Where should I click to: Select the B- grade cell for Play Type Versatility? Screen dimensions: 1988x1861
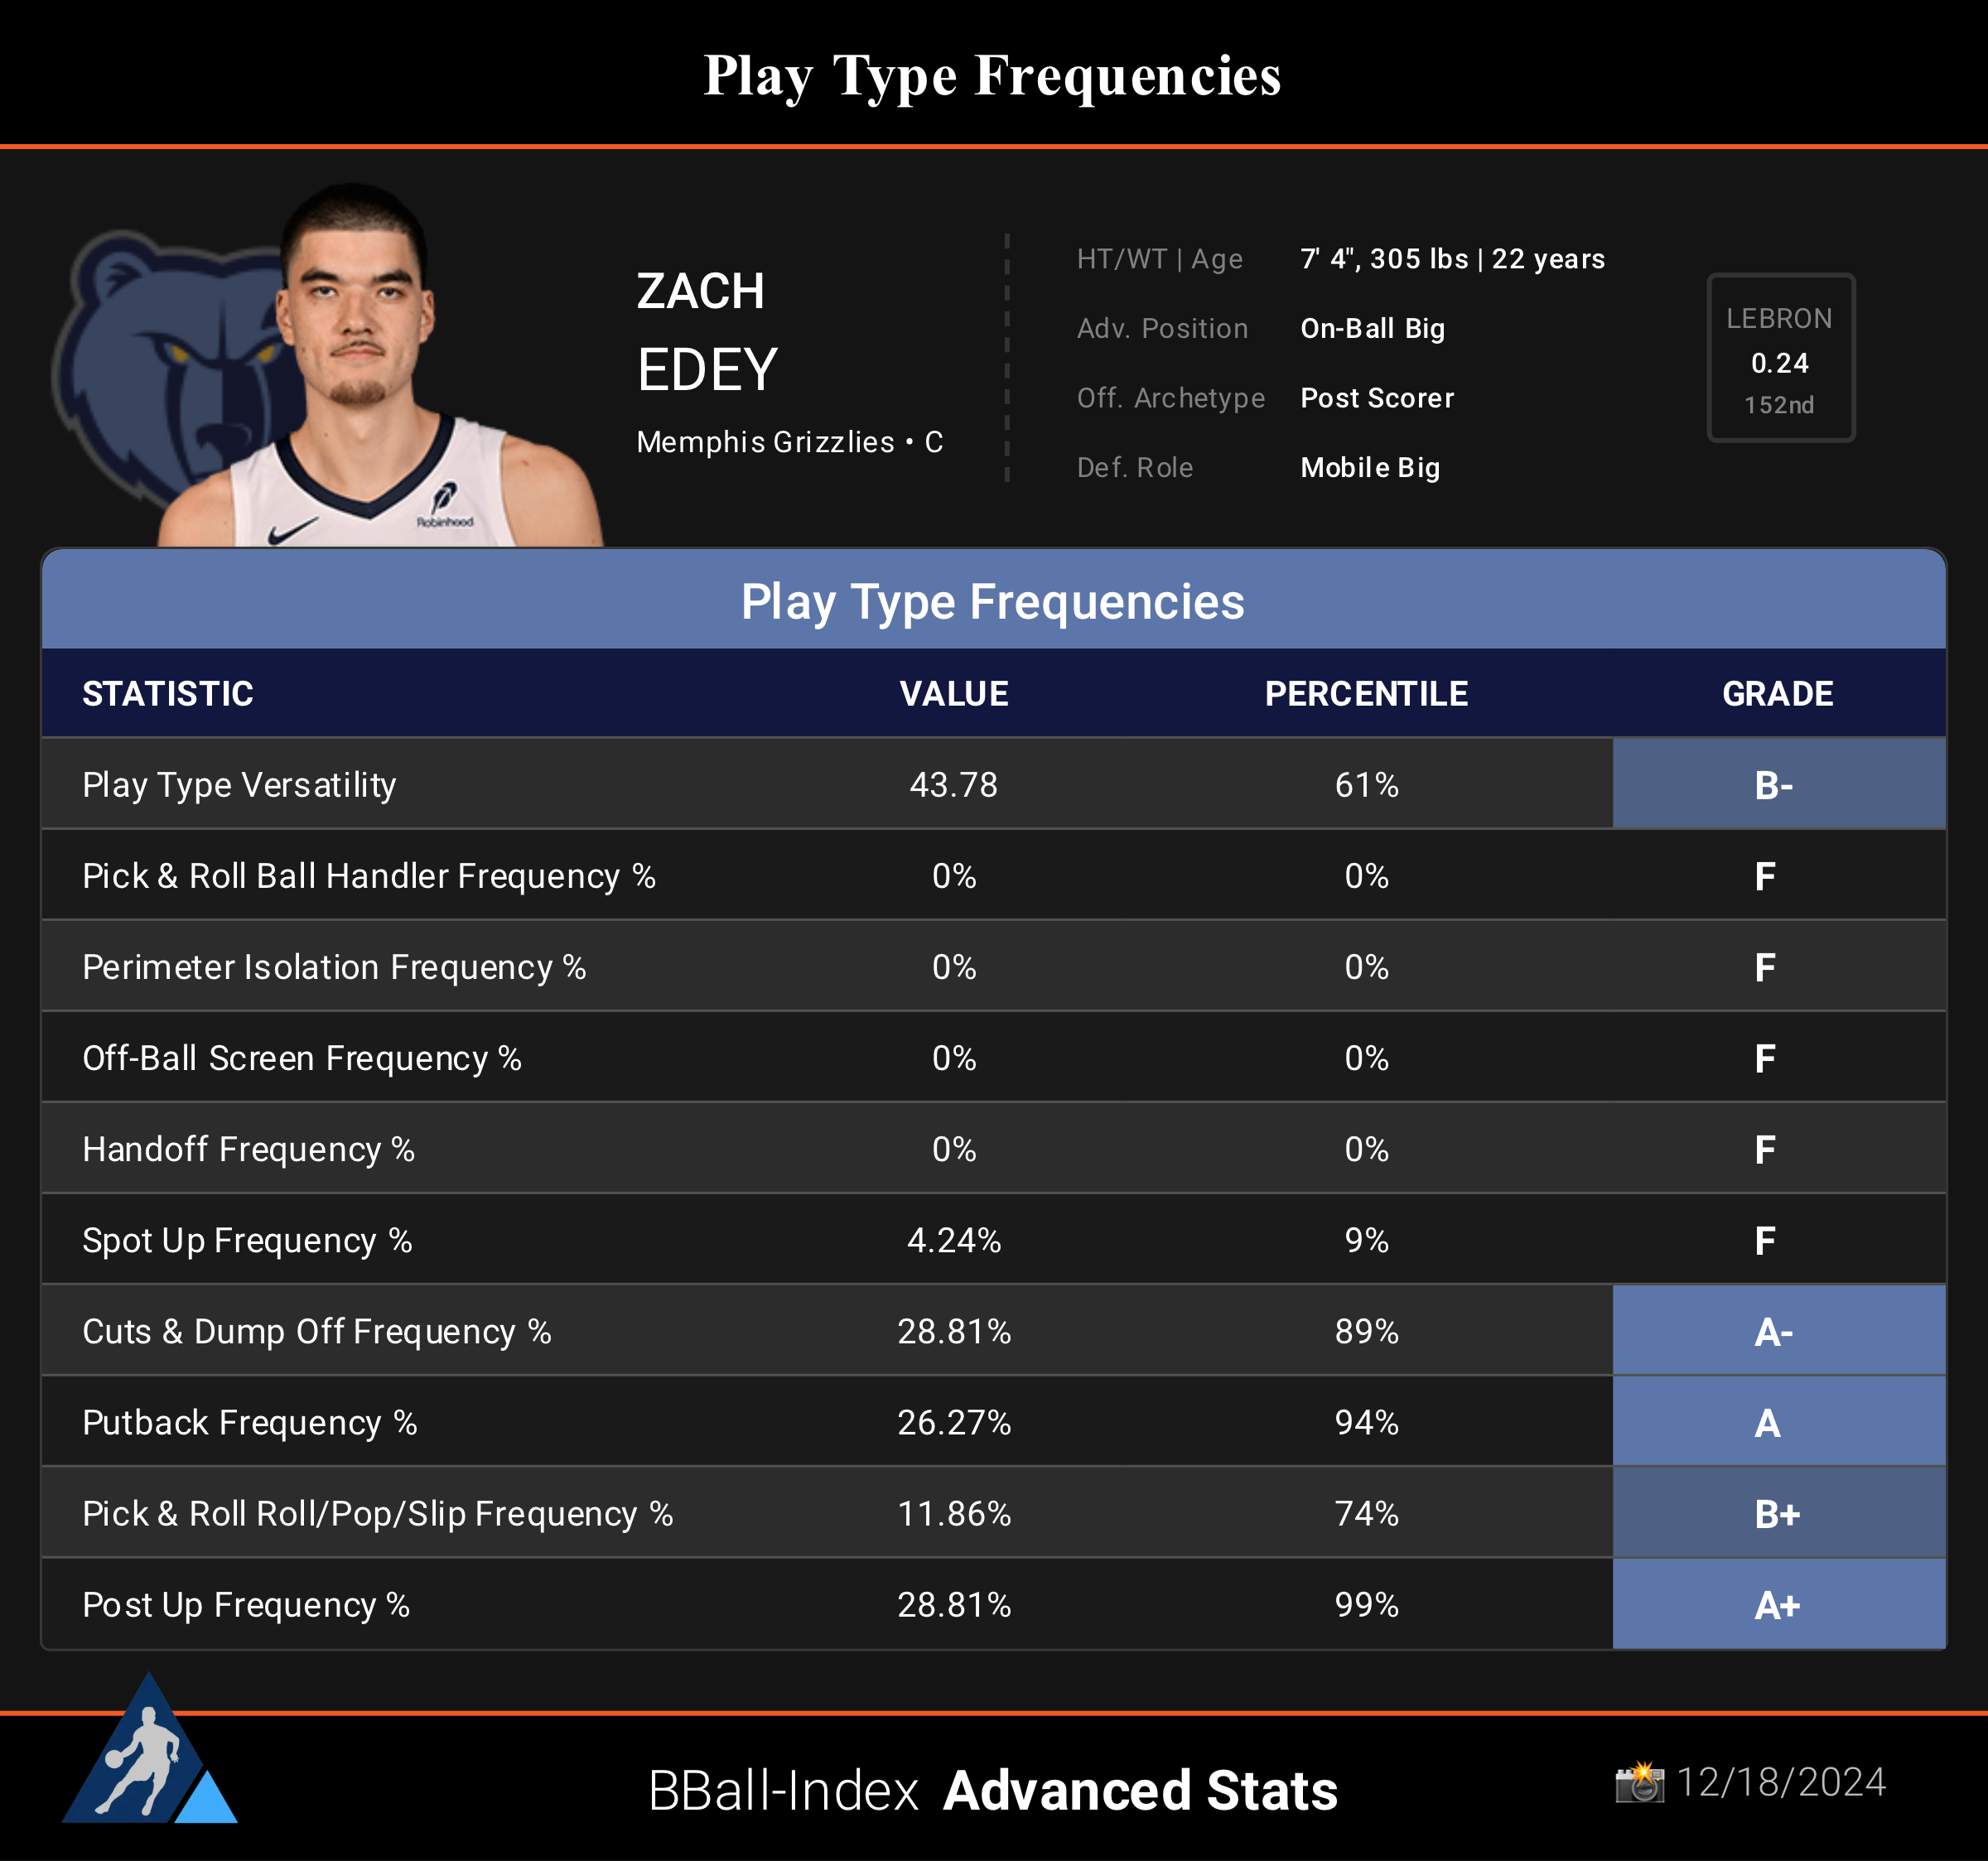[x=1777, y=785]
